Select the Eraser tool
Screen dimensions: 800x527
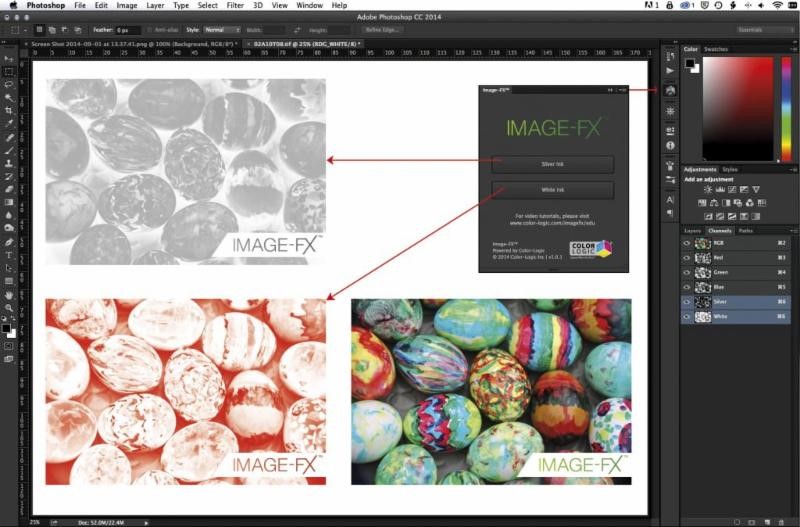[x=9, y=189]
